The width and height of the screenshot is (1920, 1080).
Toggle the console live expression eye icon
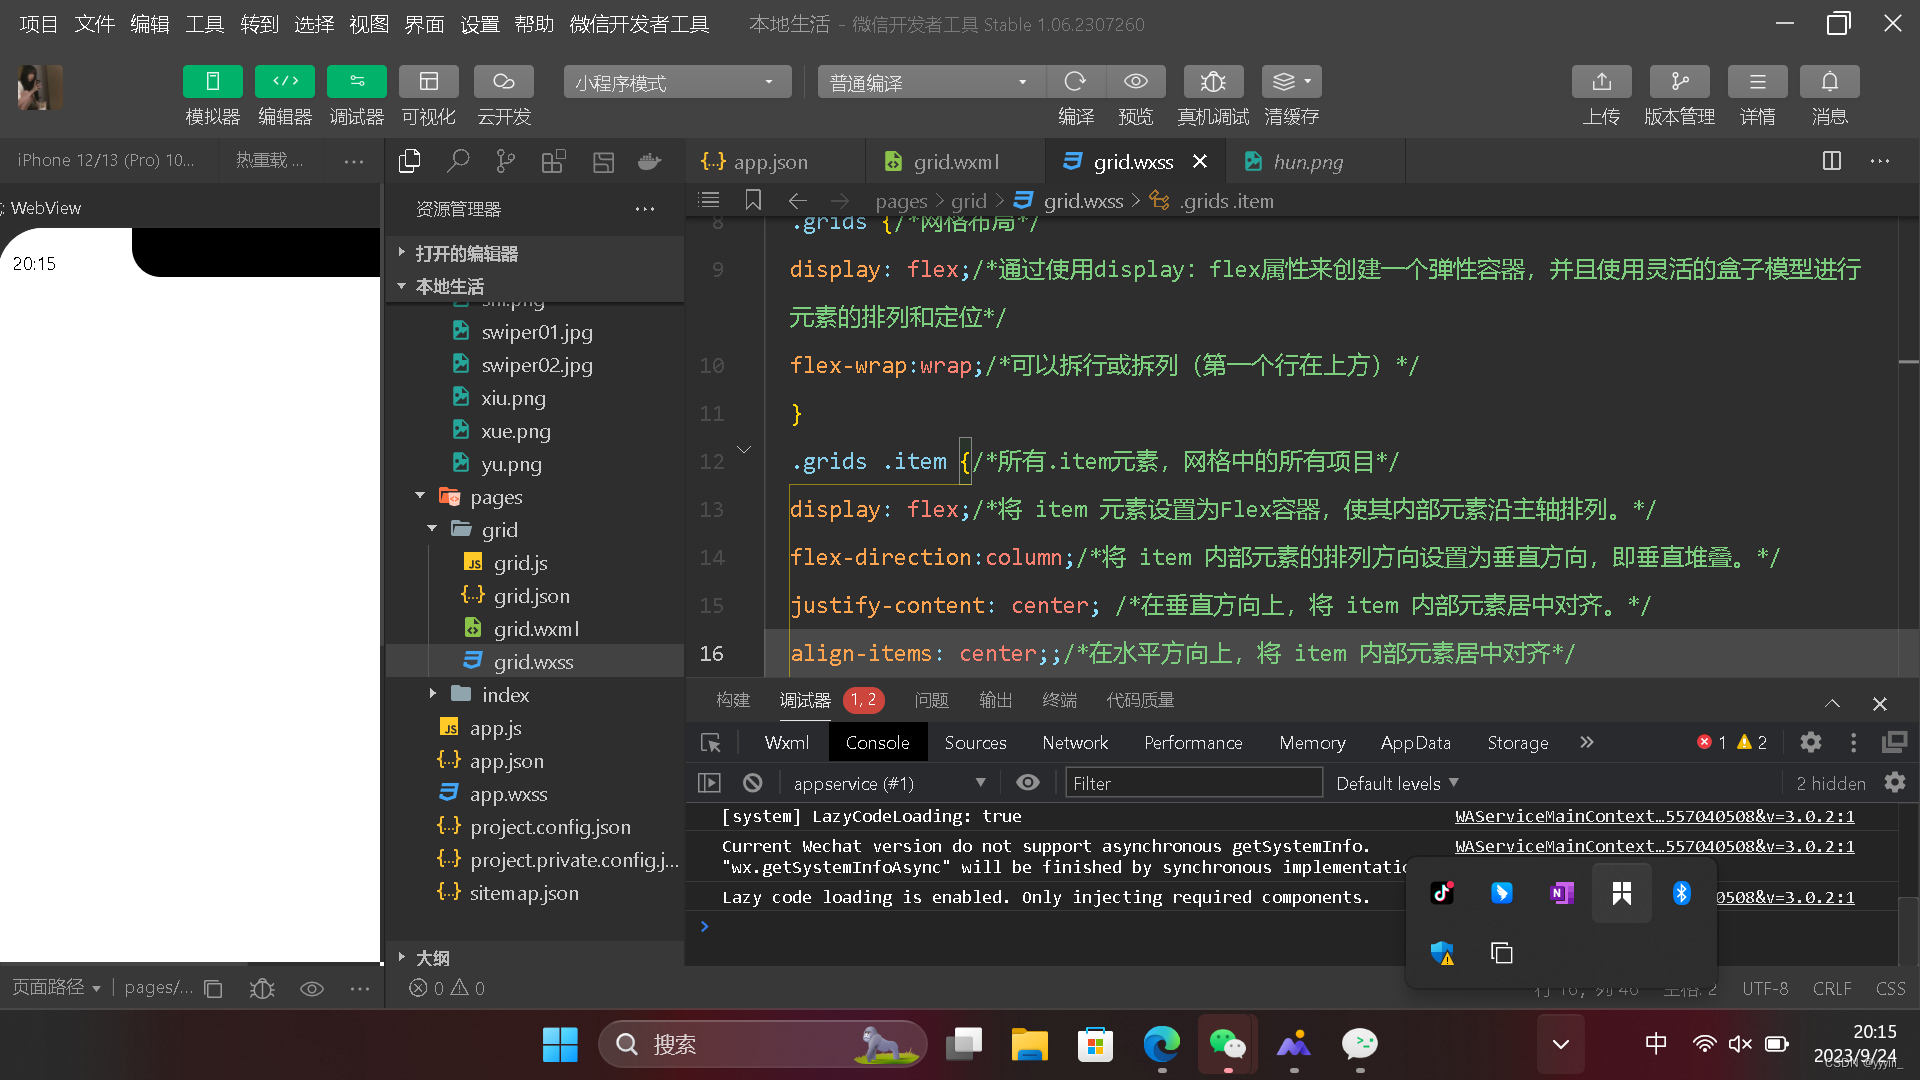tap(1027, 783)
